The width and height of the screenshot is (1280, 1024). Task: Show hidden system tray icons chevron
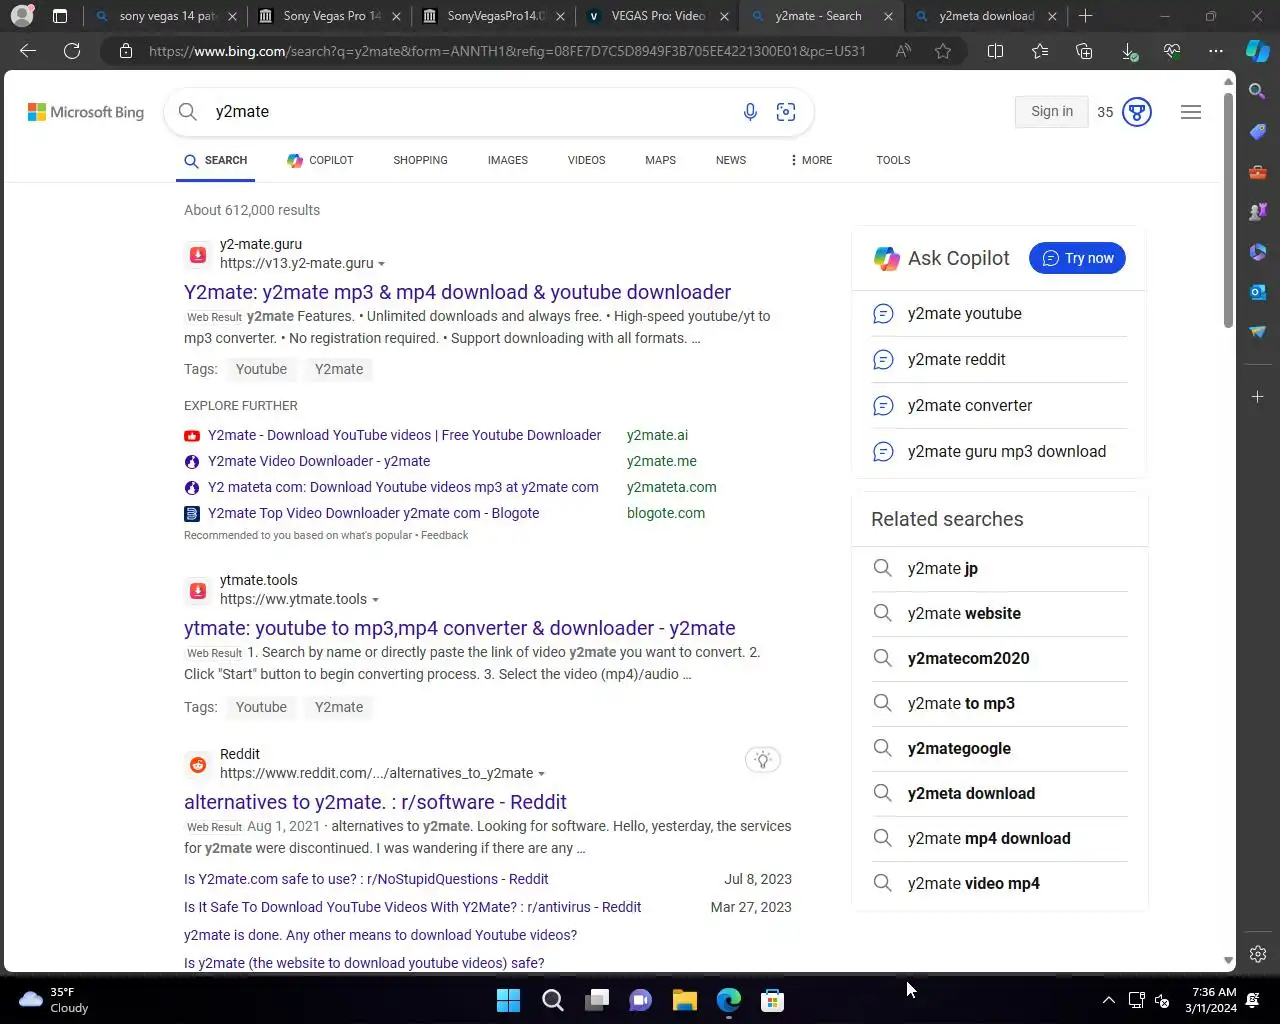pyautogui.click(x=1108, y=1000)
